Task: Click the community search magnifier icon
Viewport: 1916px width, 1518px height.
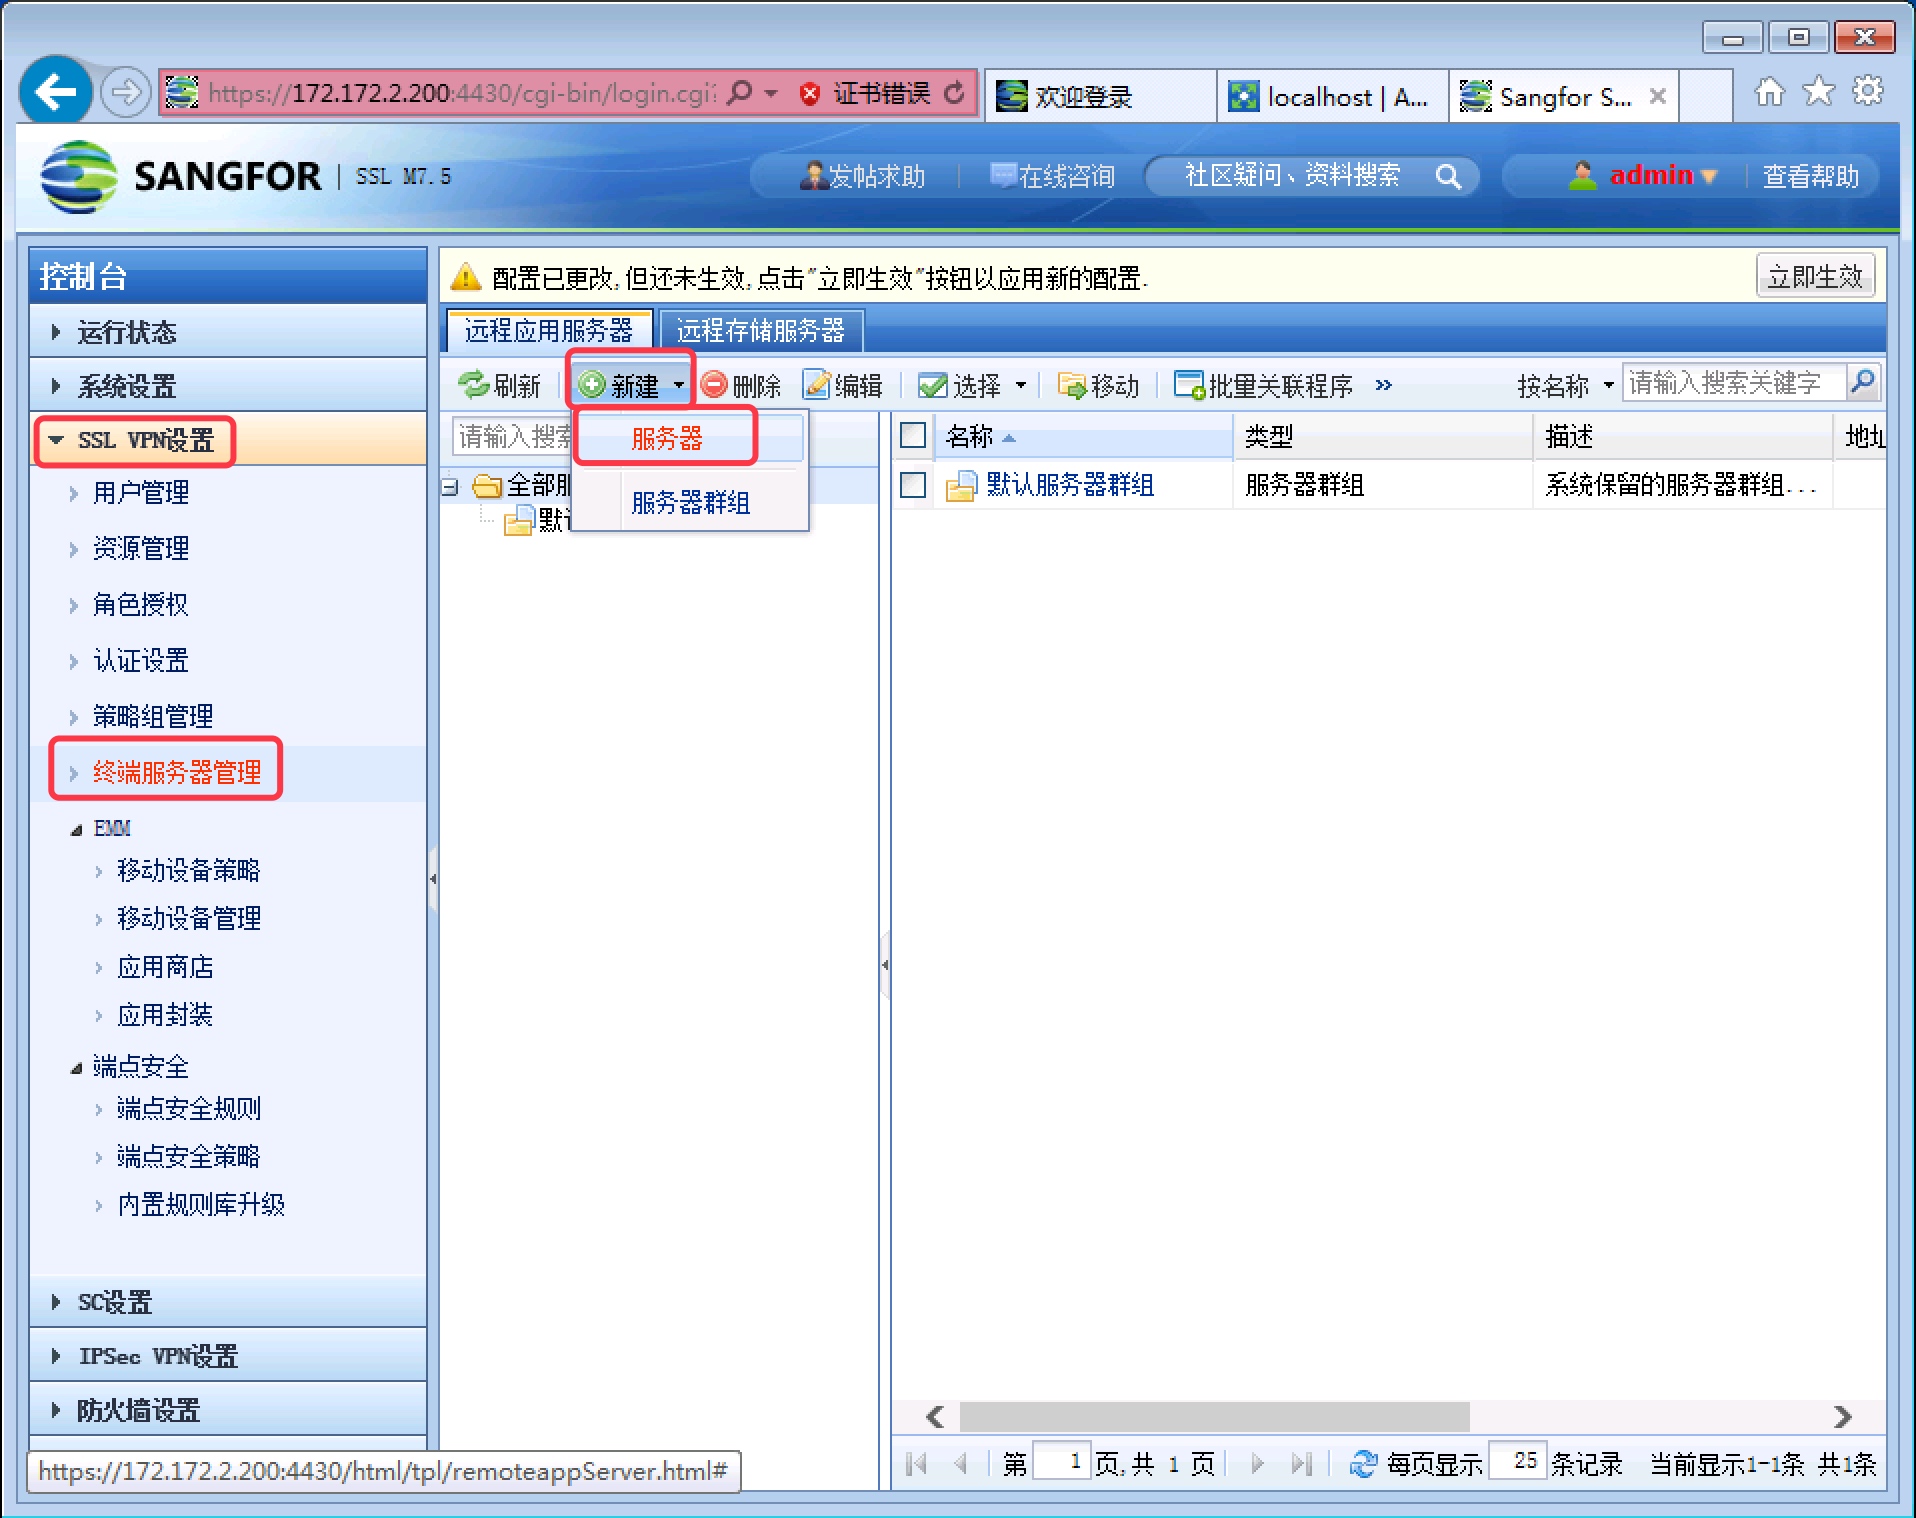Action: (x=1448, y=176)
